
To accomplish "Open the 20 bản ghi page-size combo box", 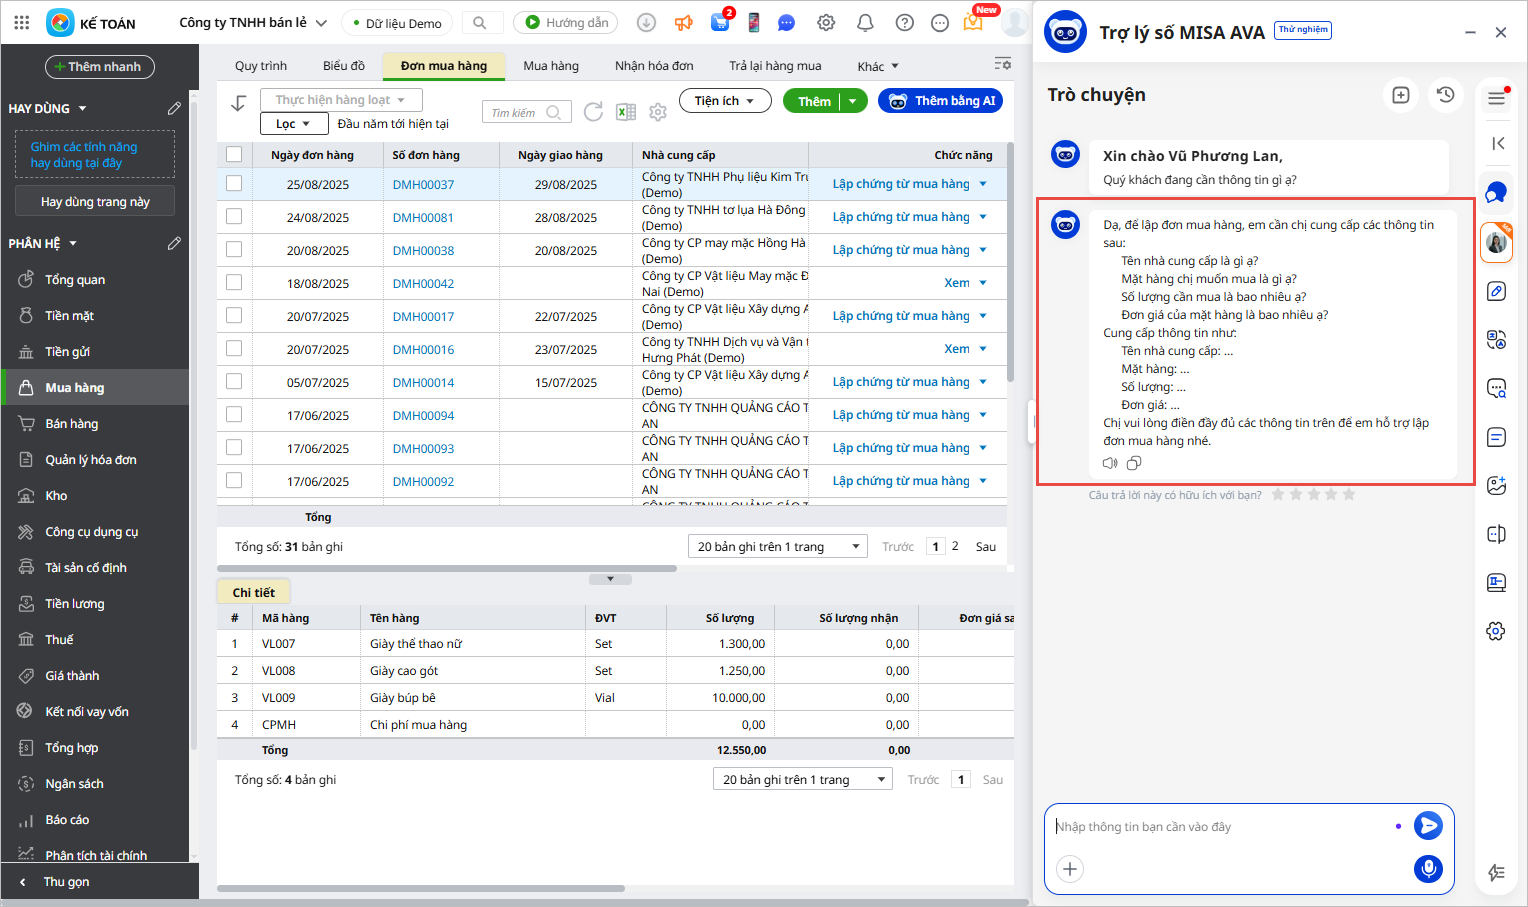I will click(778, 547).
